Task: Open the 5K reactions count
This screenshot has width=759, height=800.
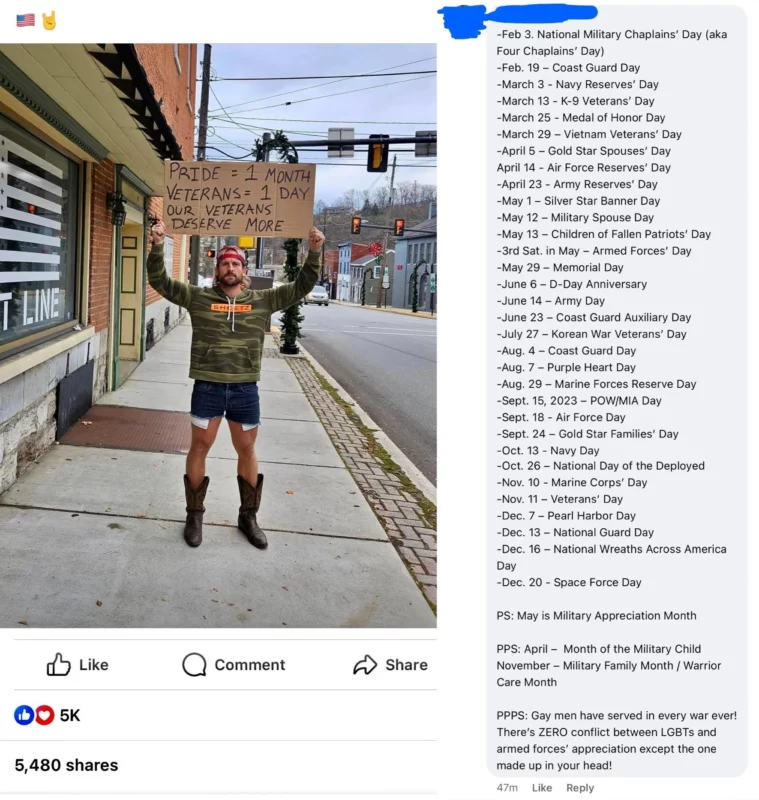Action: (70, 715)
